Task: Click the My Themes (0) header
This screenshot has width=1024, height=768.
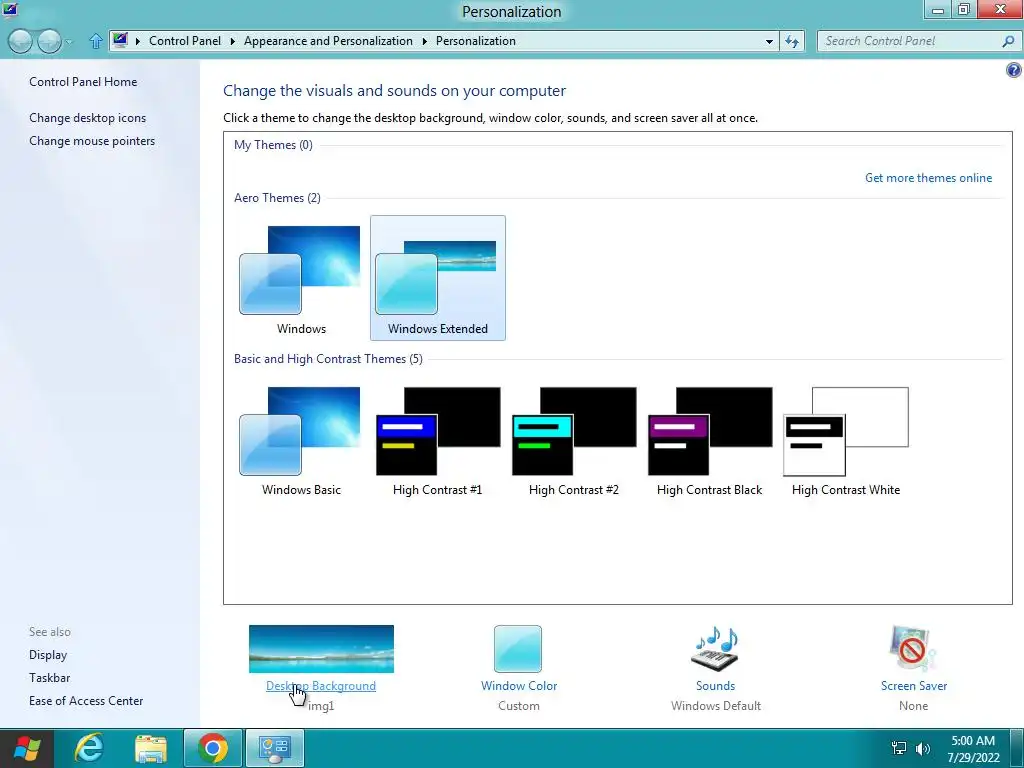Action: tap(273, 144)
